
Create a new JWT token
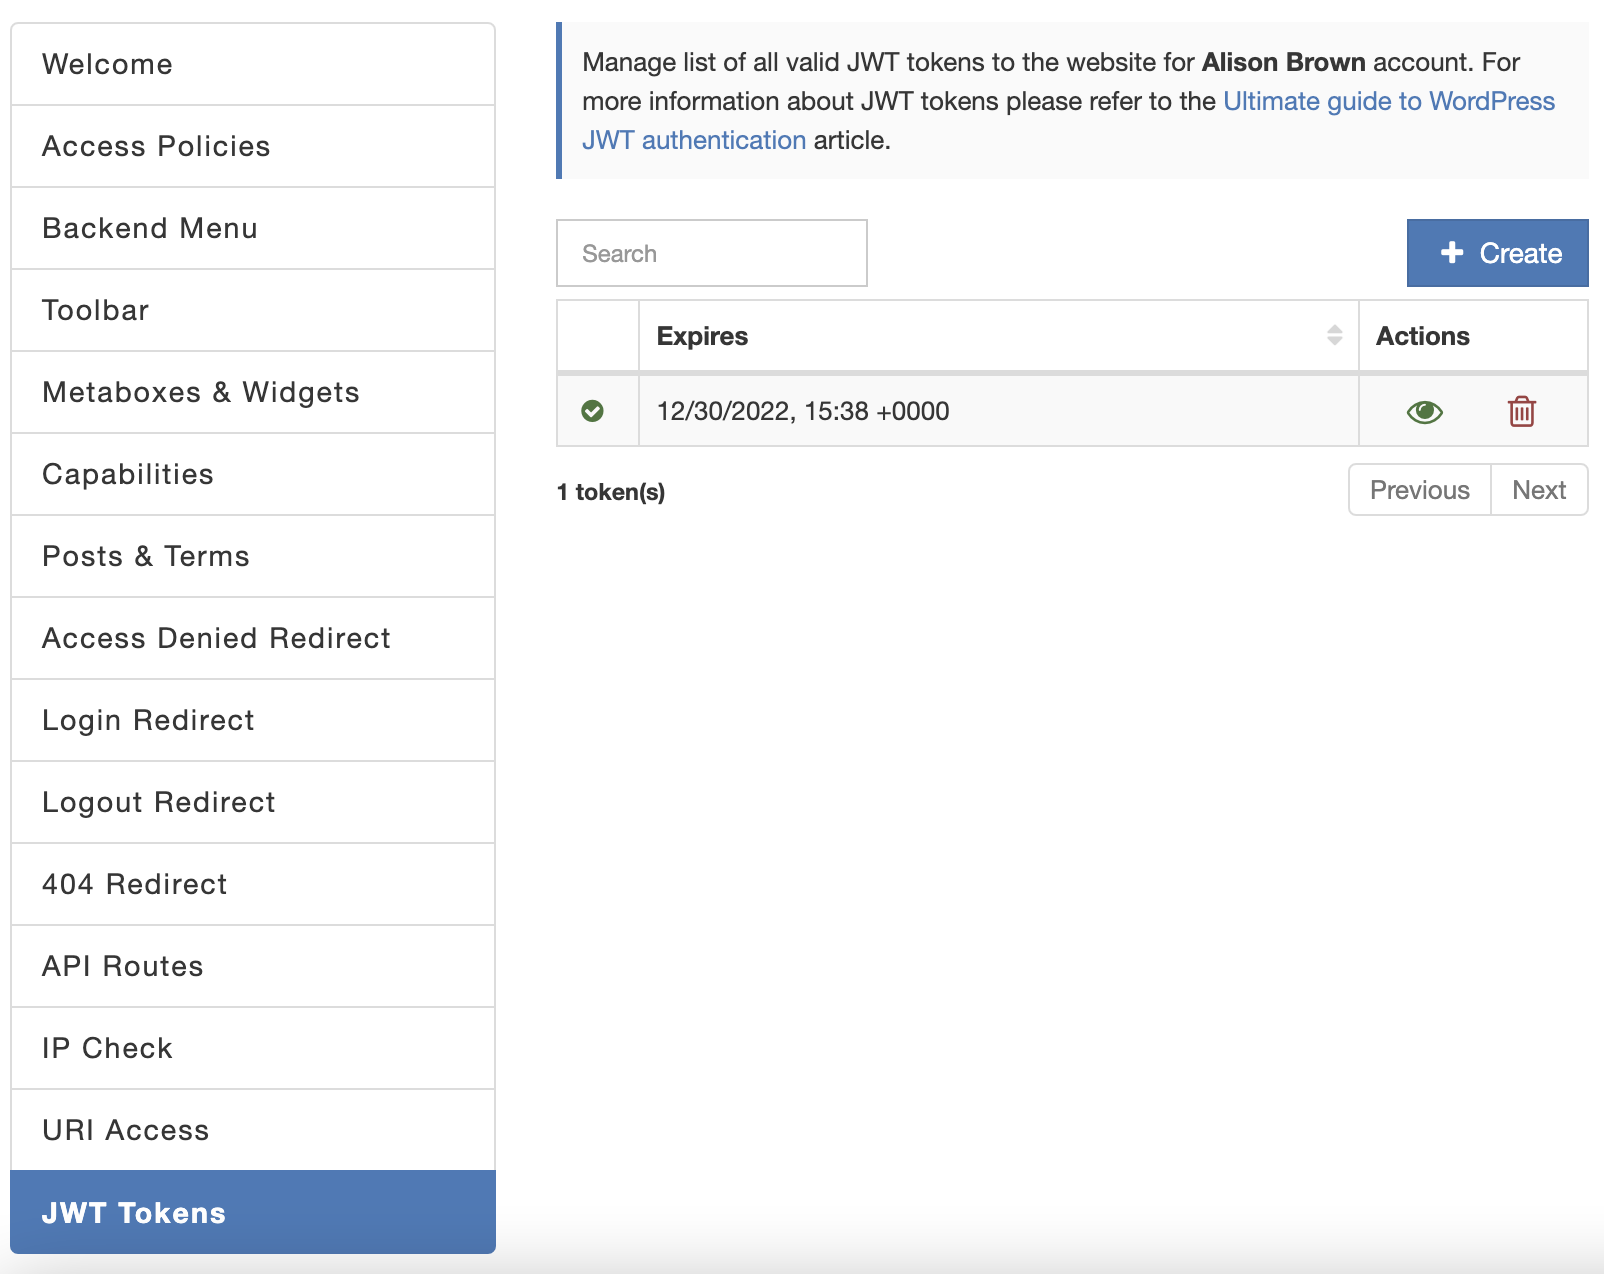[1497, 253]
